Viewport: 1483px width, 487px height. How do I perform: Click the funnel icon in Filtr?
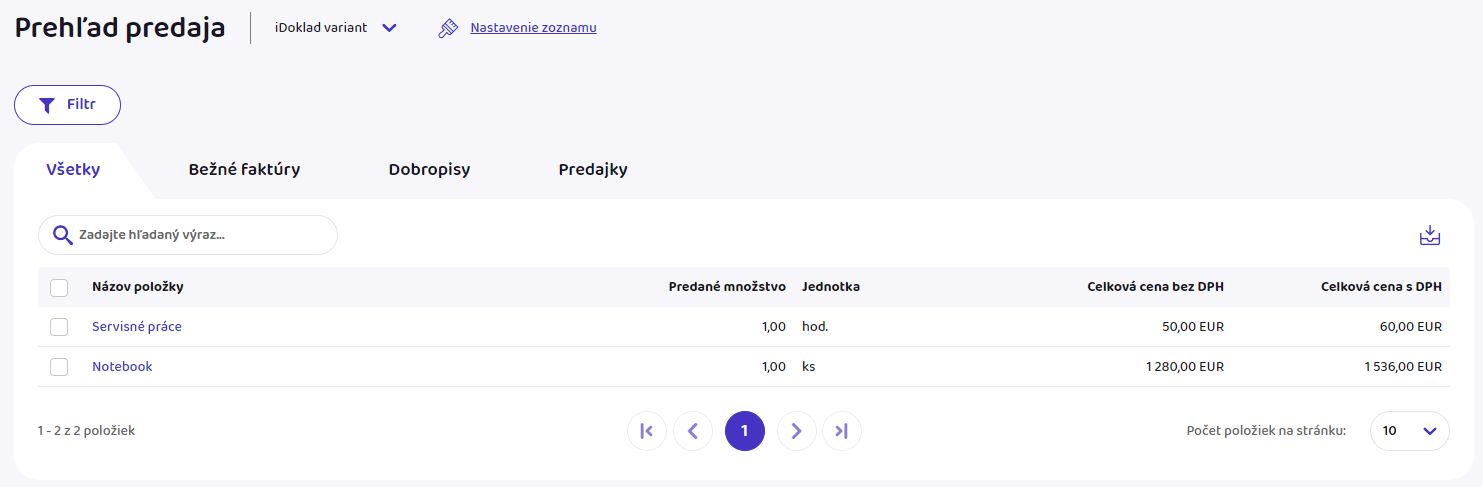click(46, 105)
